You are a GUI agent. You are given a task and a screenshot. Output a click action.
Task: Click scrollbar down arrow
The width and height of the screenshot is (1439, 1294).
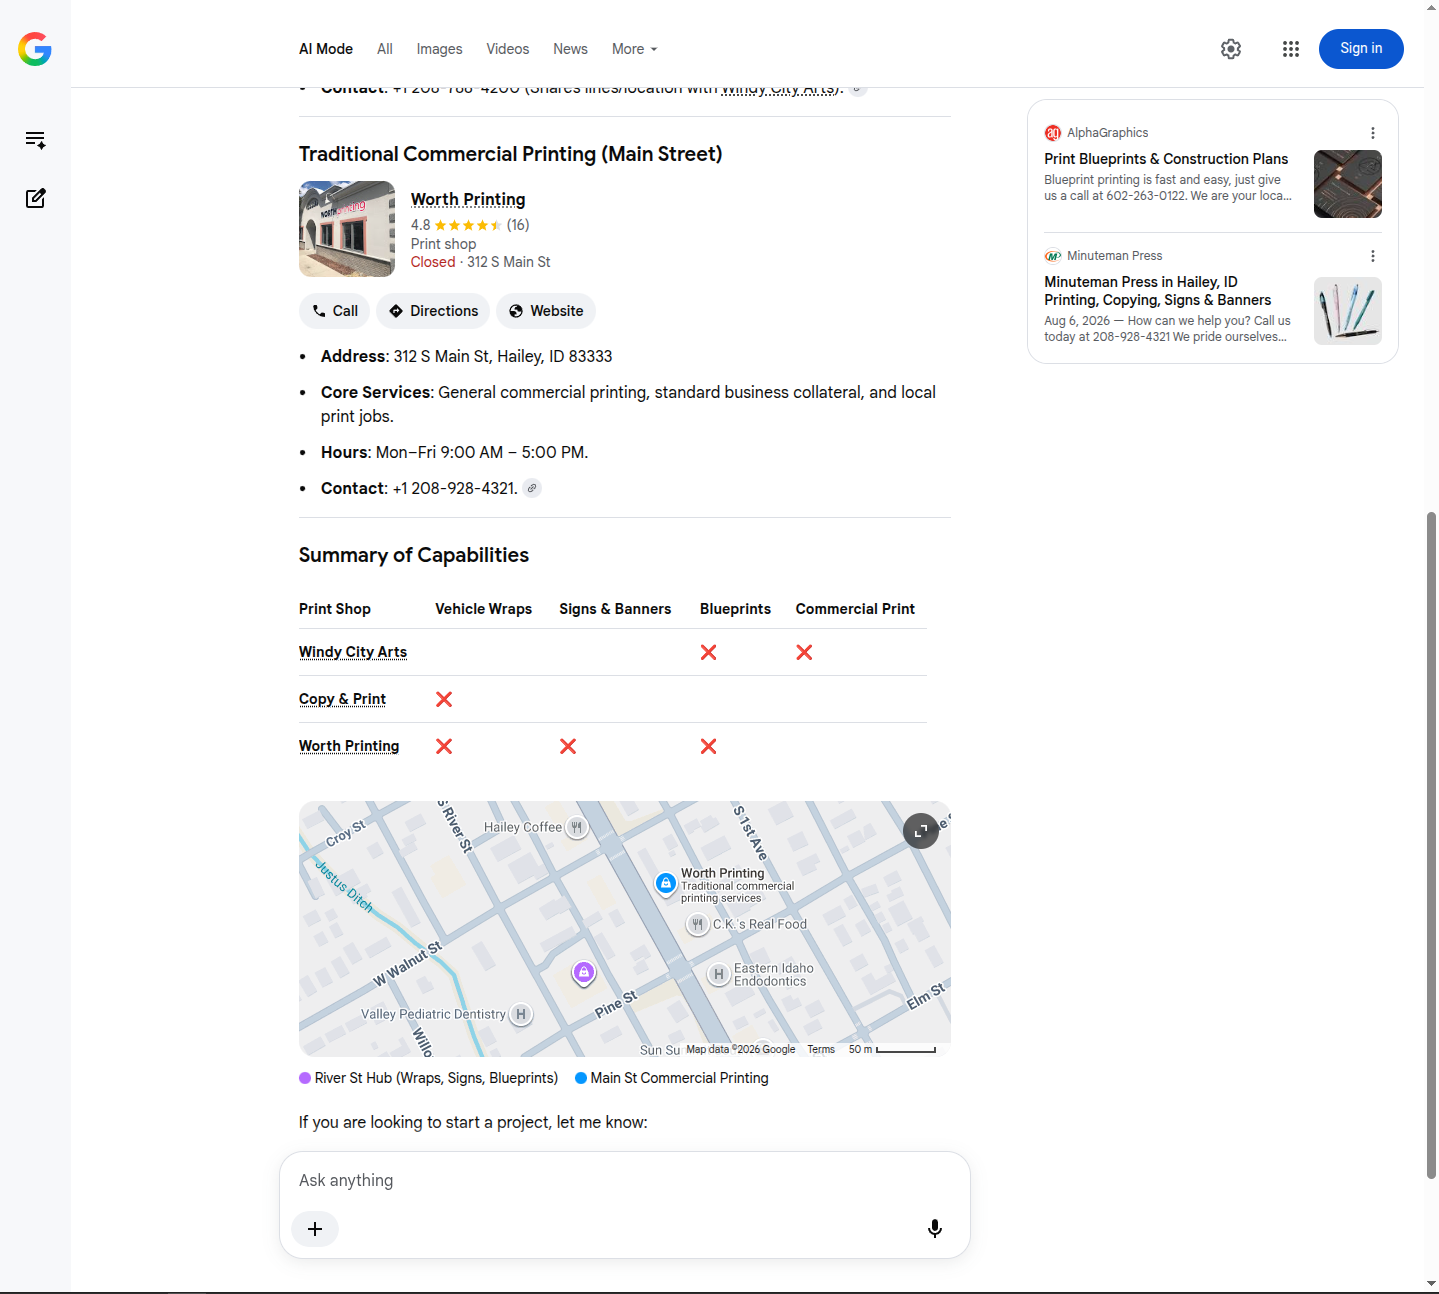click(1431, 1283)
